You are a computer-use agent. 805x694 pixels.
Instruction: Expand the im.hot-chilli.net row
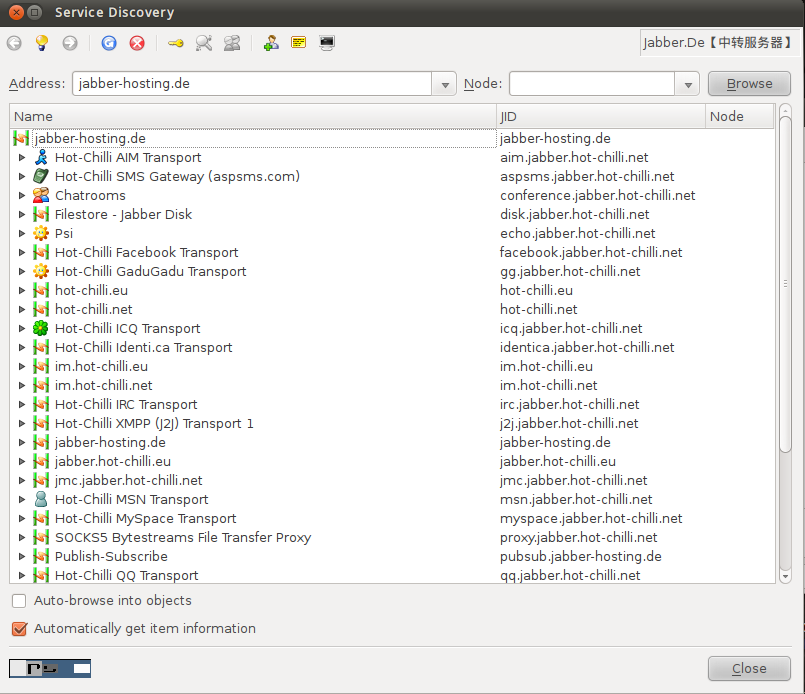[22, 385]
